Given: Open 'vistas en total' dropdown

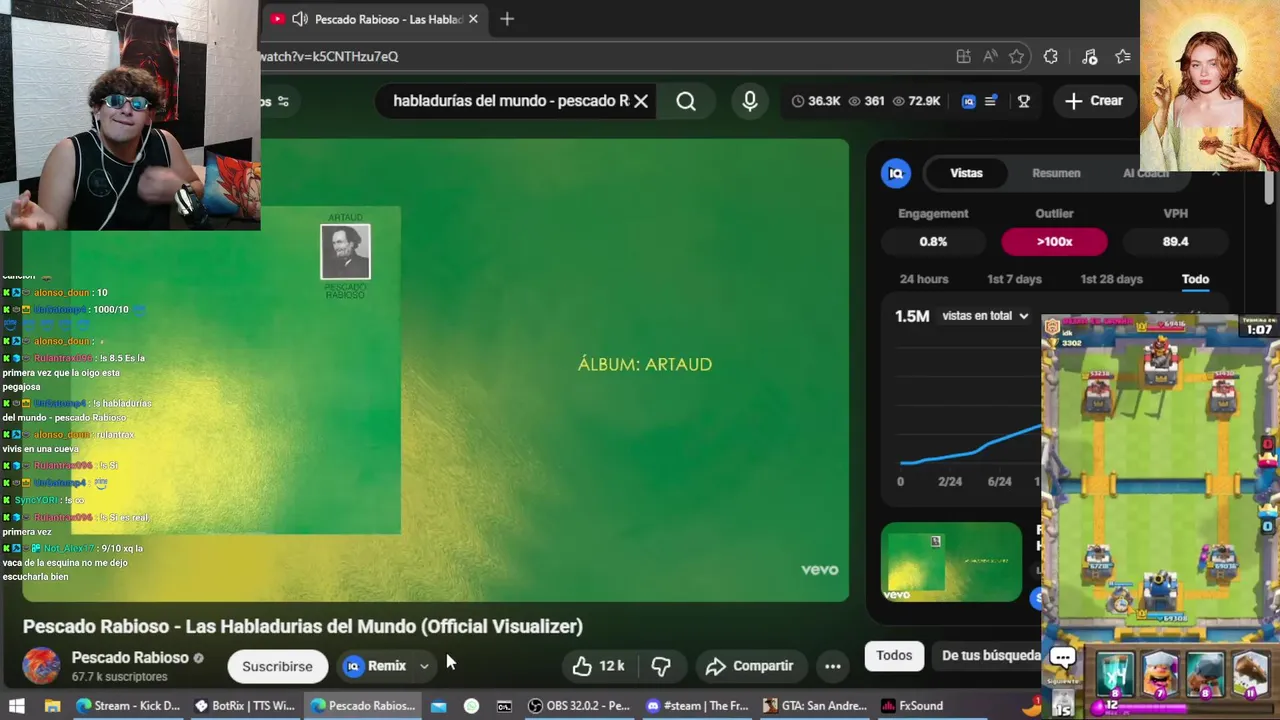Looking at the screenshot, I should coord(985,316).
